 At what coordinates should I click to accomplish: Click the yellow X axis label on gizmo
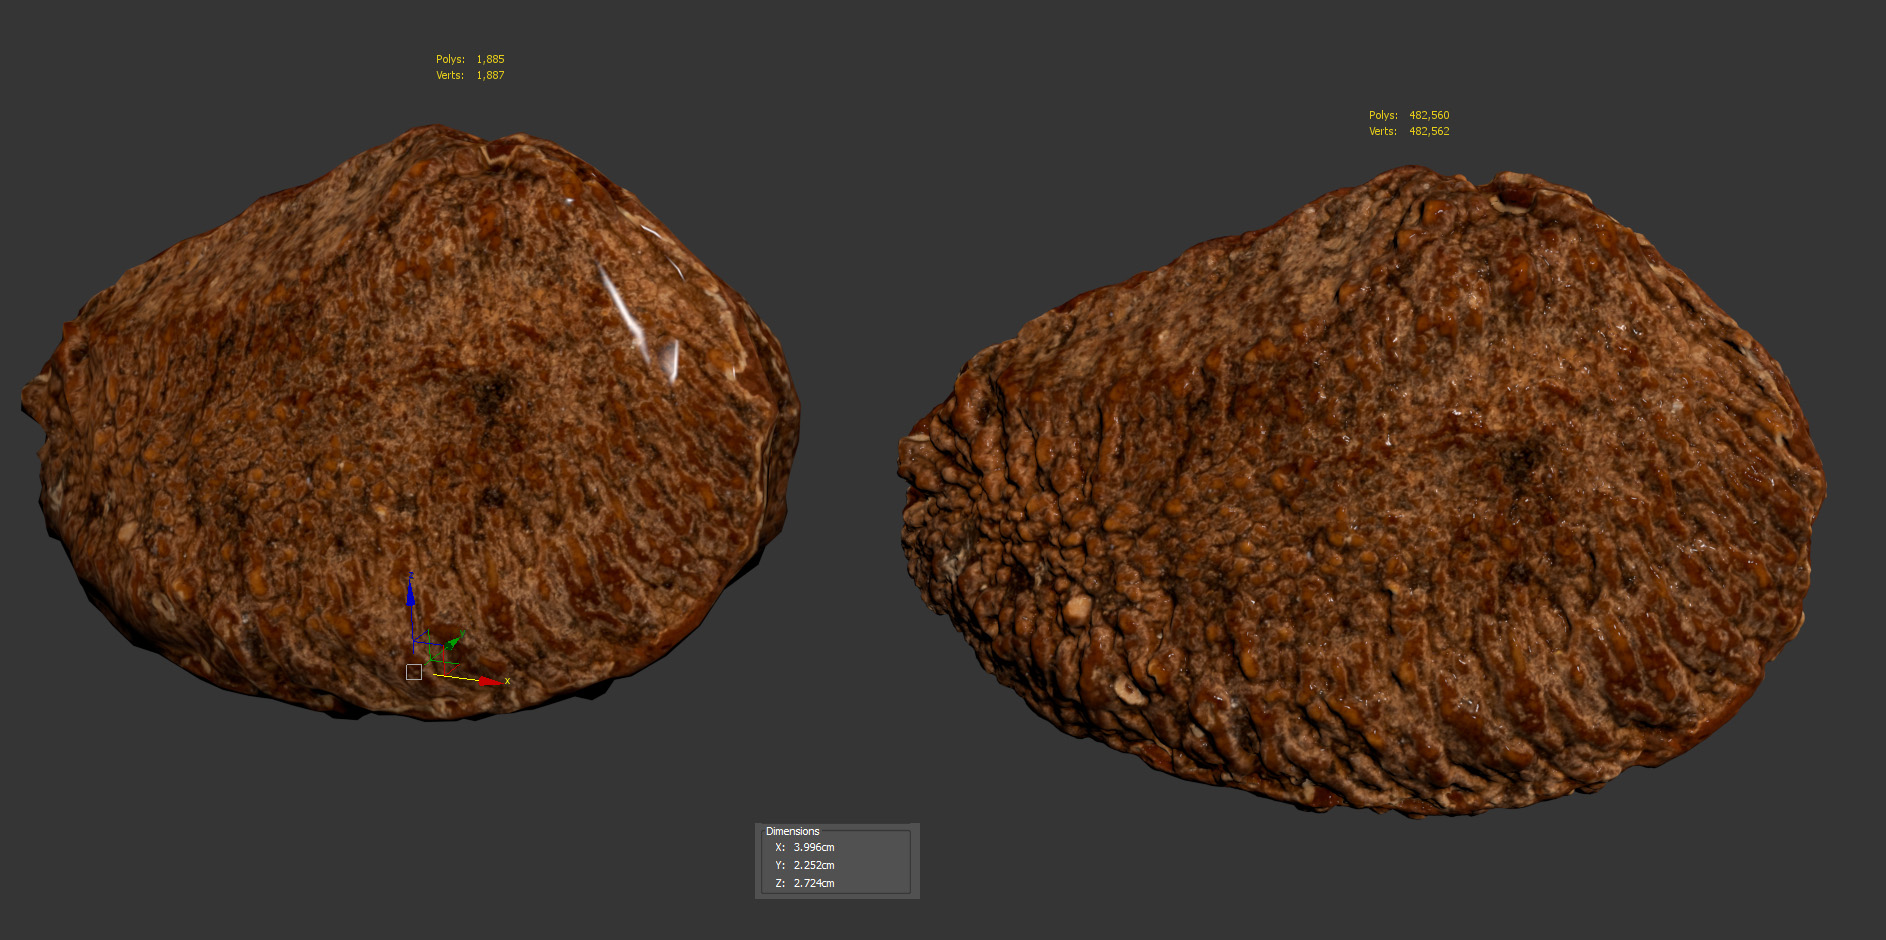[x=508, y=681]
